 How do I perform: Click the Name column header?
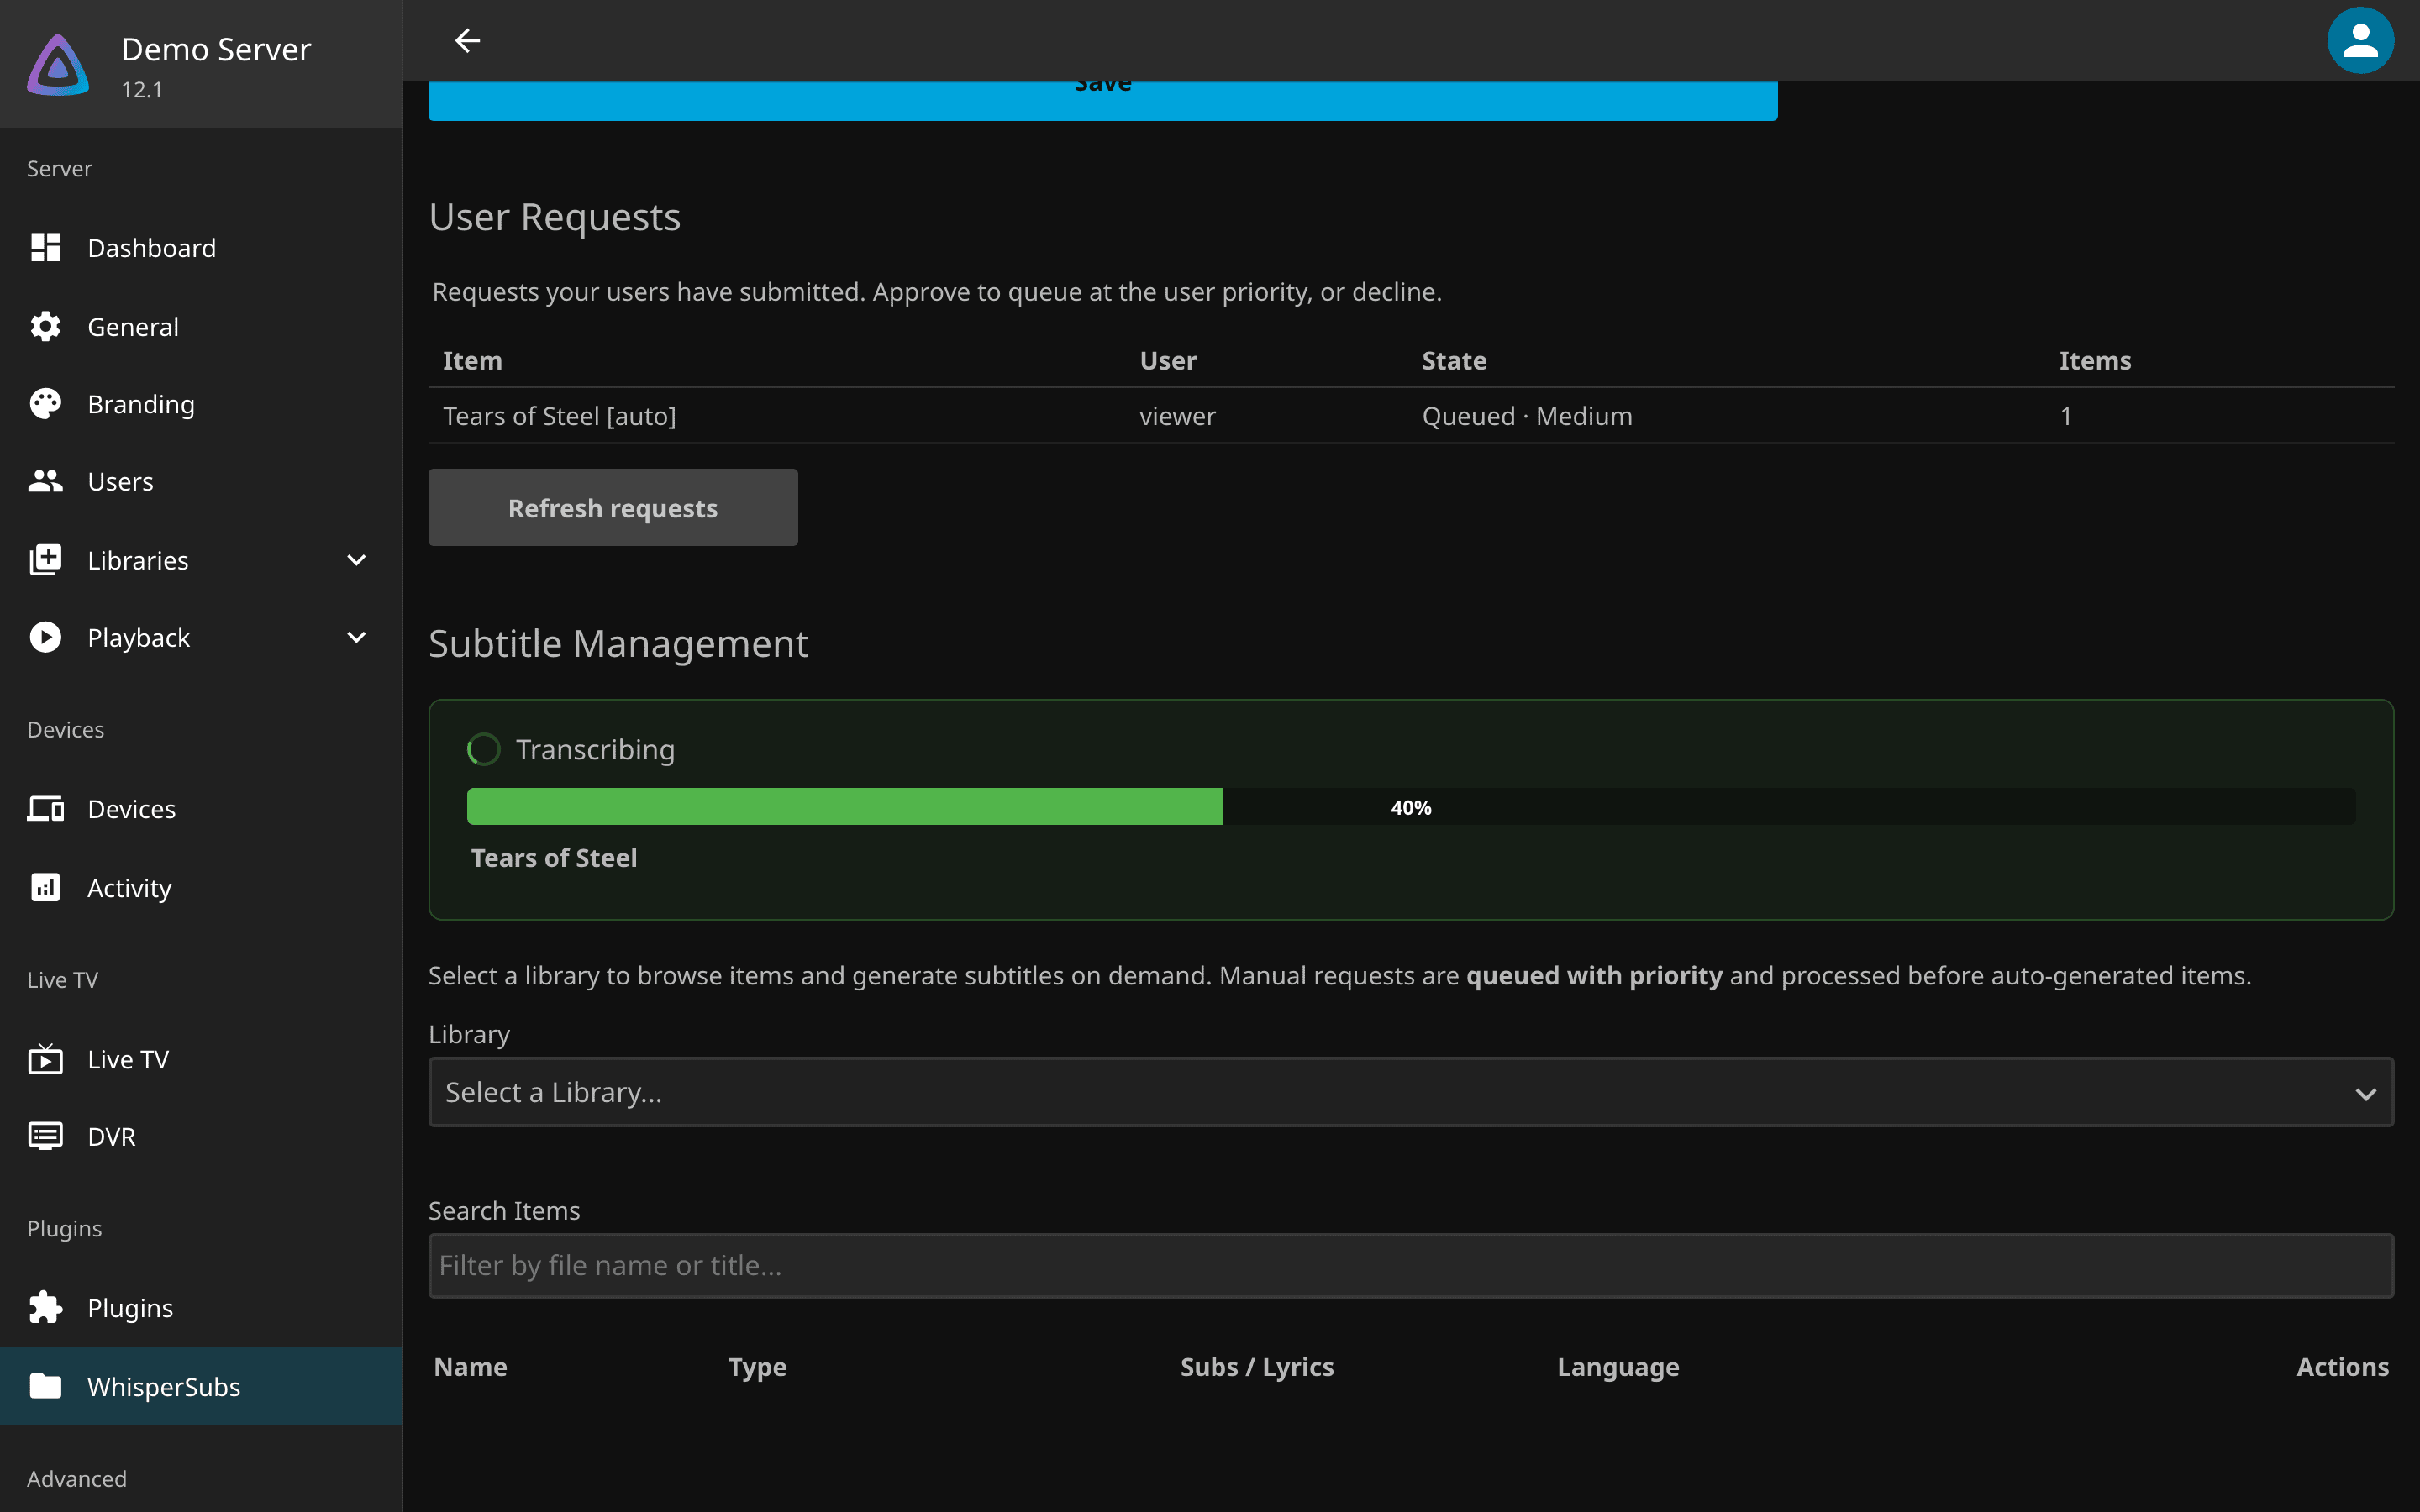point(470,1366)
